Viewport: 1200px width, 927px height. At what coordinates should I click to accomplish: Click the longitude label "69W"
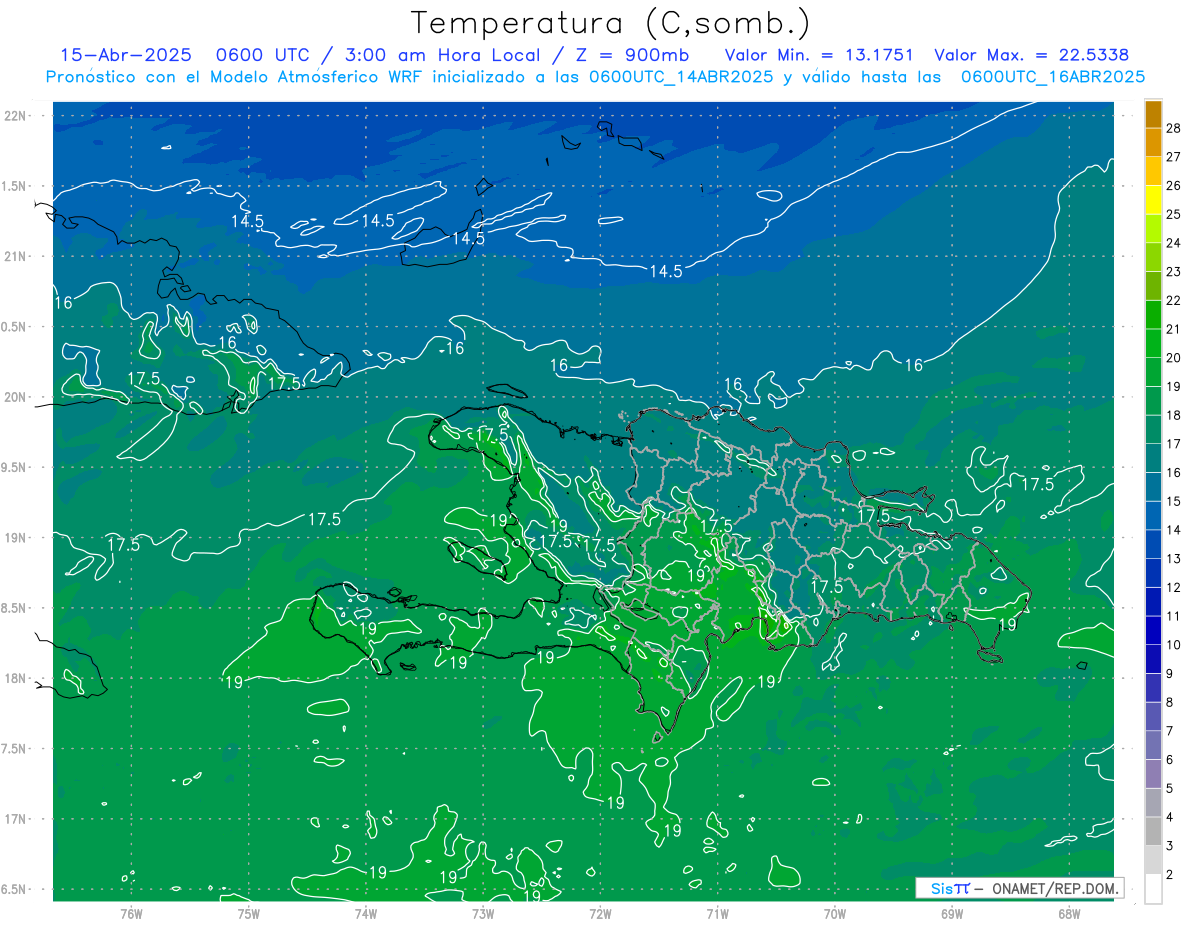(x=952, y=914)
